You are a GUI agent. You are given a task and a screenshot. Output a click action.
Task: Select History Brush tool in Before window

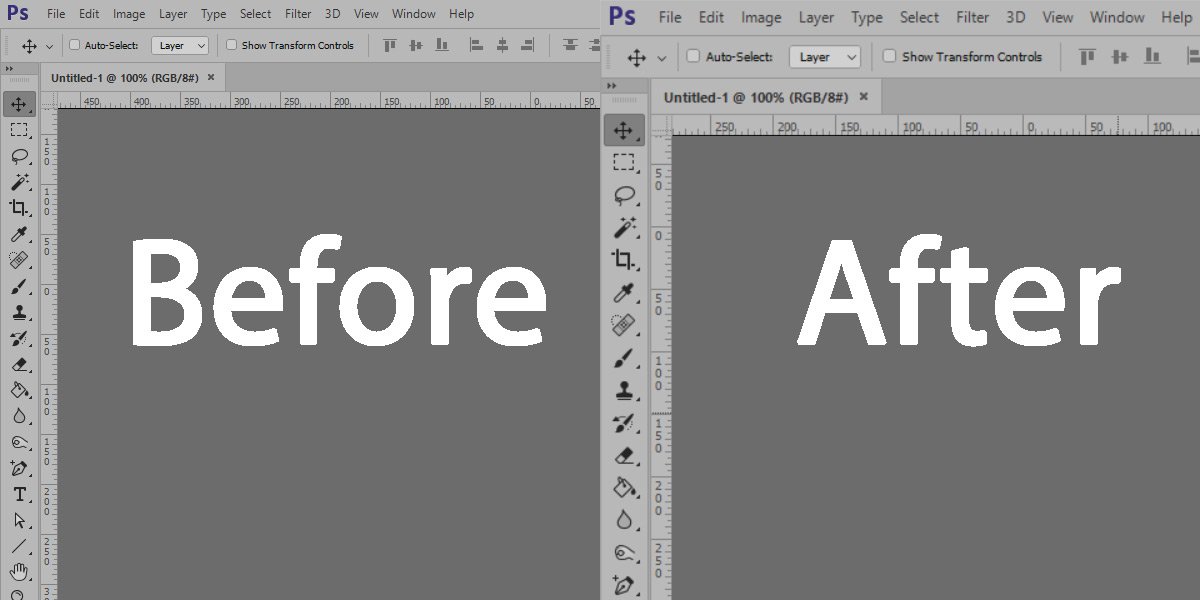click(19, 339)
